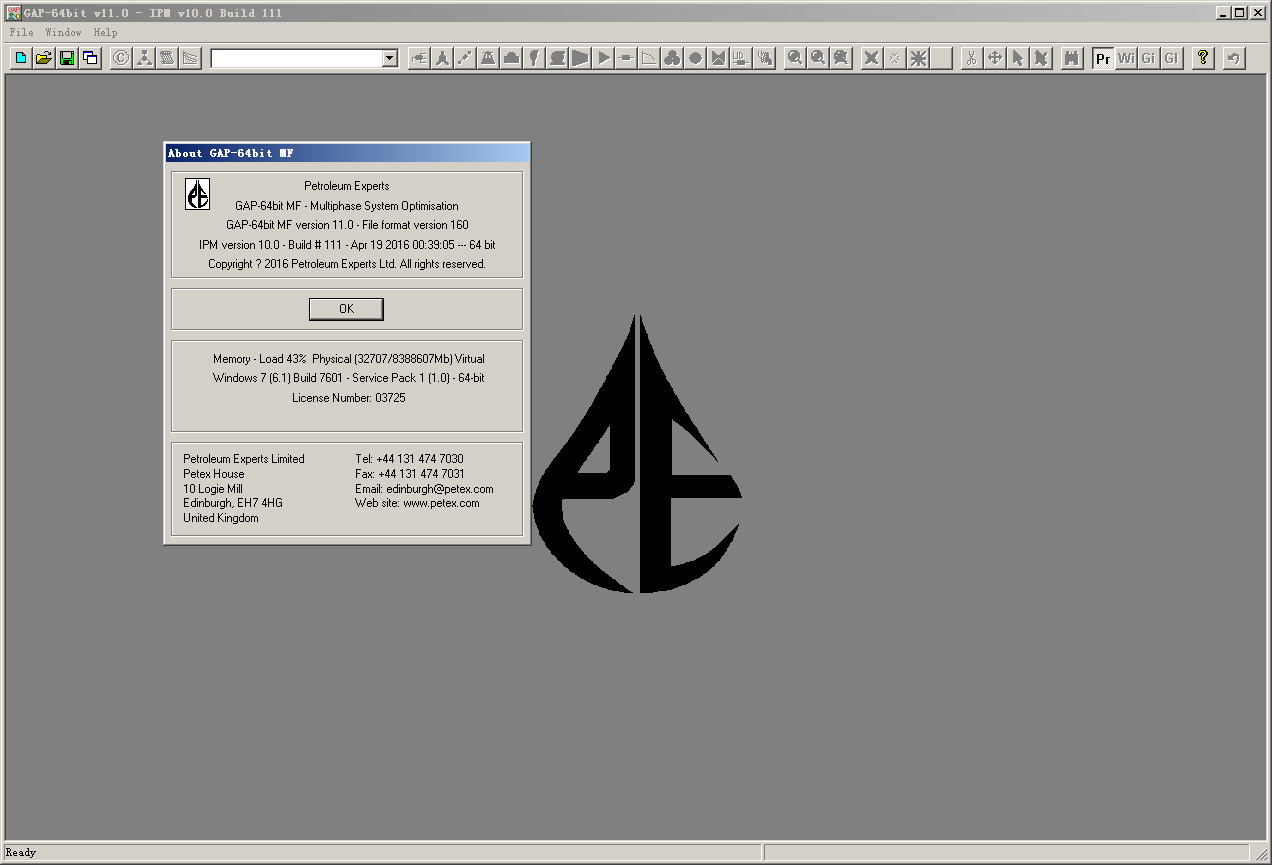Click the 'License Number: 03725' text

pos(348,398)
